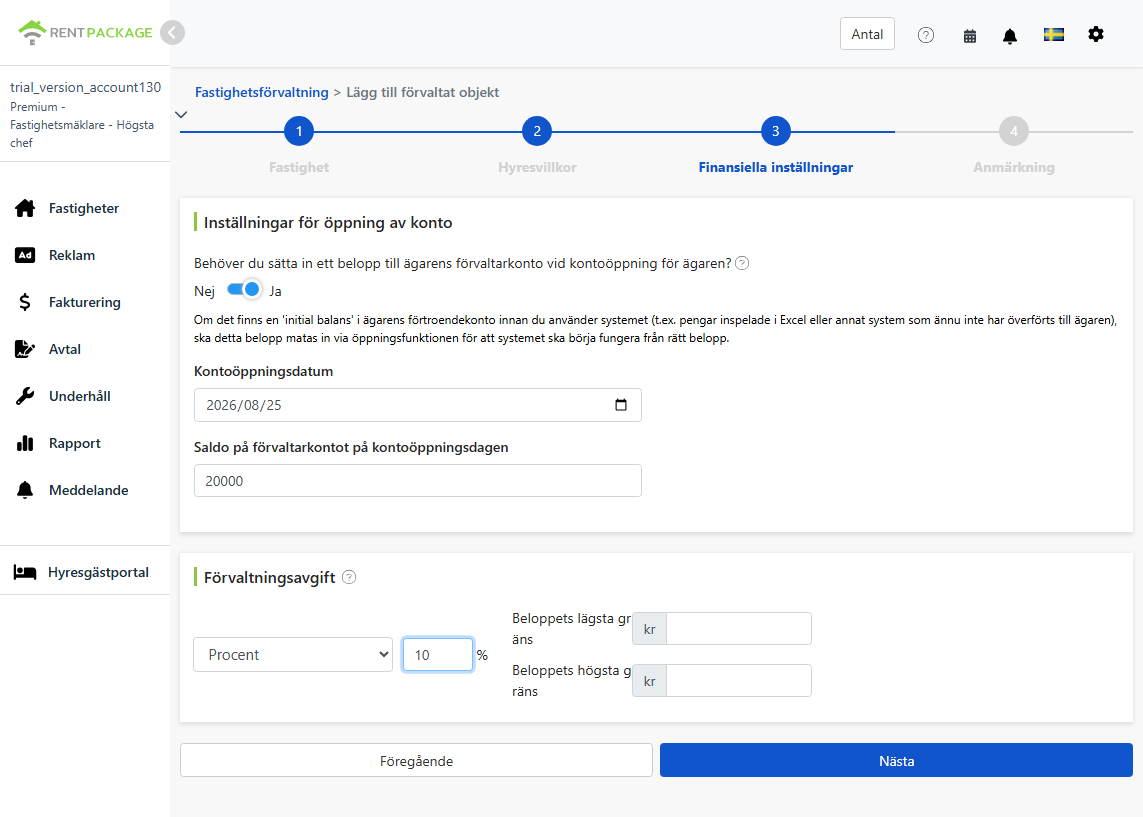Click the Antal button
The height and width of the screenshot is (817, 1143).
pyautogui.click(x=867, y=34)
